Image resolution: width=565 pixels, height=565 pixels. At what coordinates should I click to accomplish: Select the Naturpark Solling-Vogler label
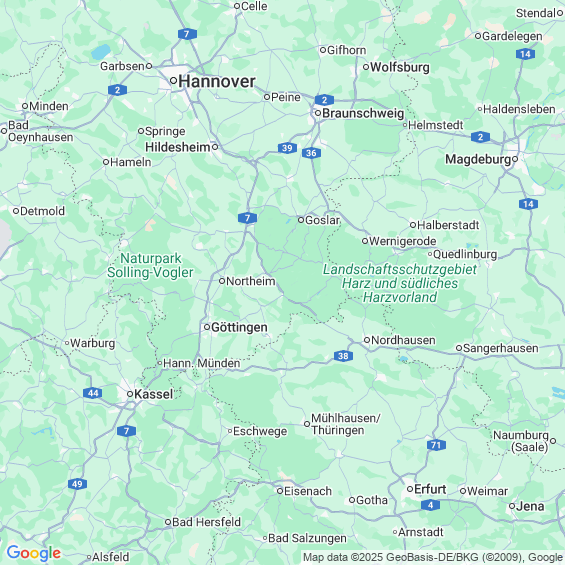click(x=150, y=266)
